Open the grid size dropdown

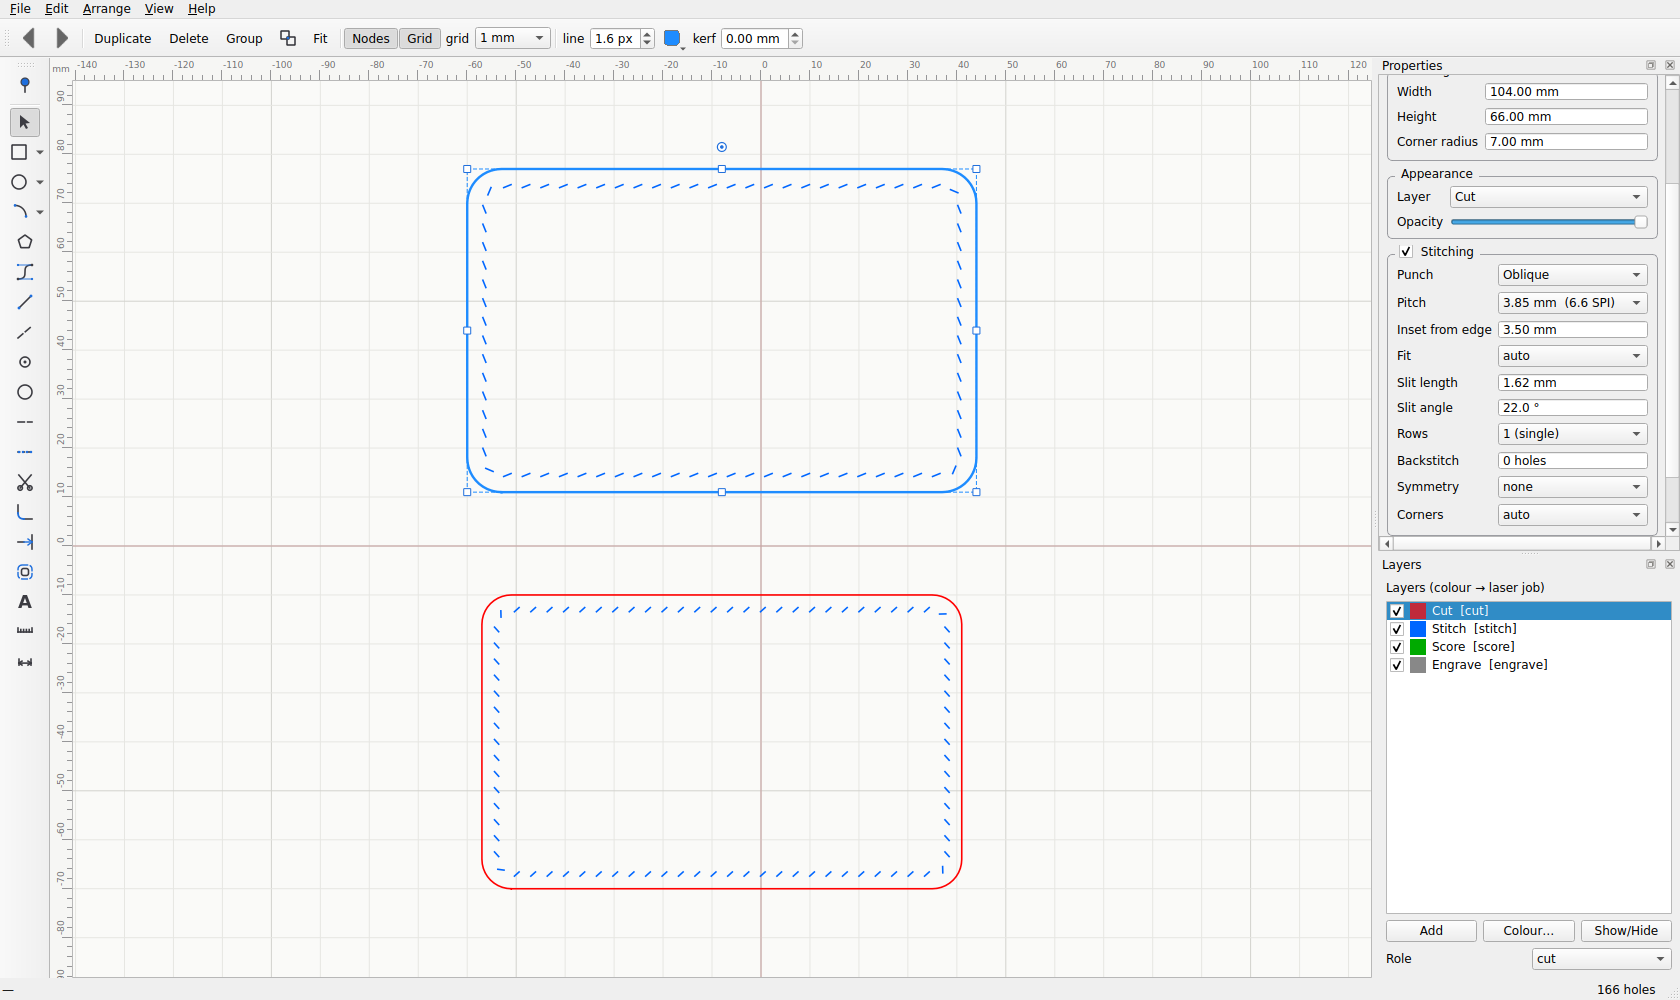coord(513,38)
